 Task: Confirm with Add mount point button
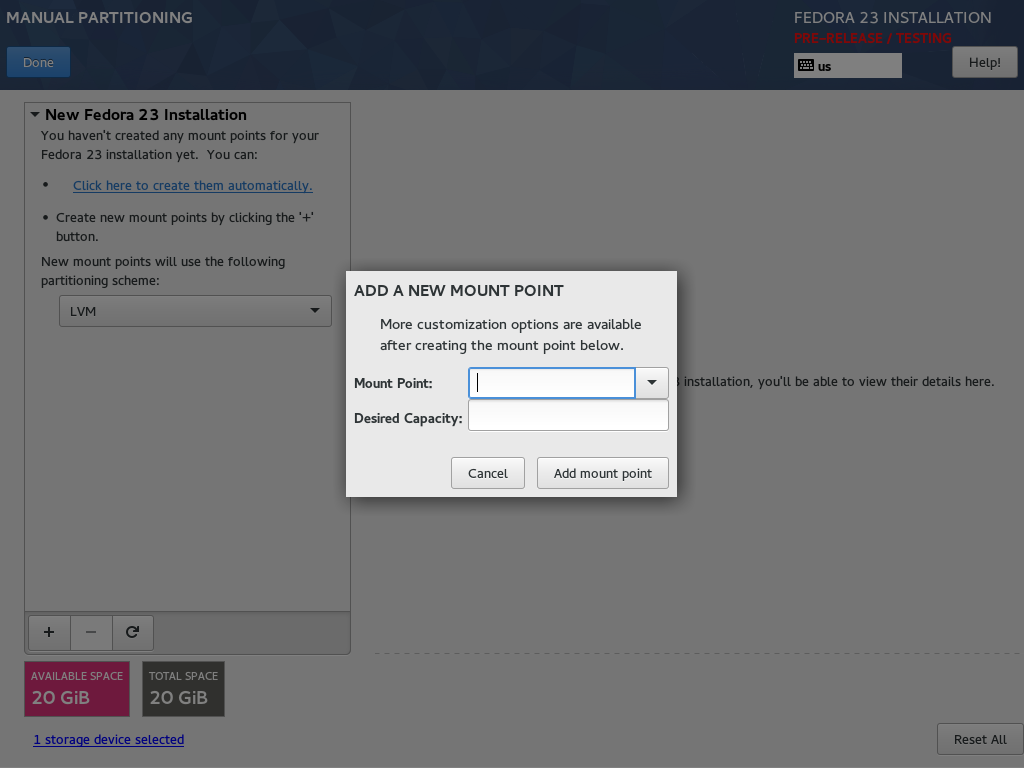click(603, 473)
